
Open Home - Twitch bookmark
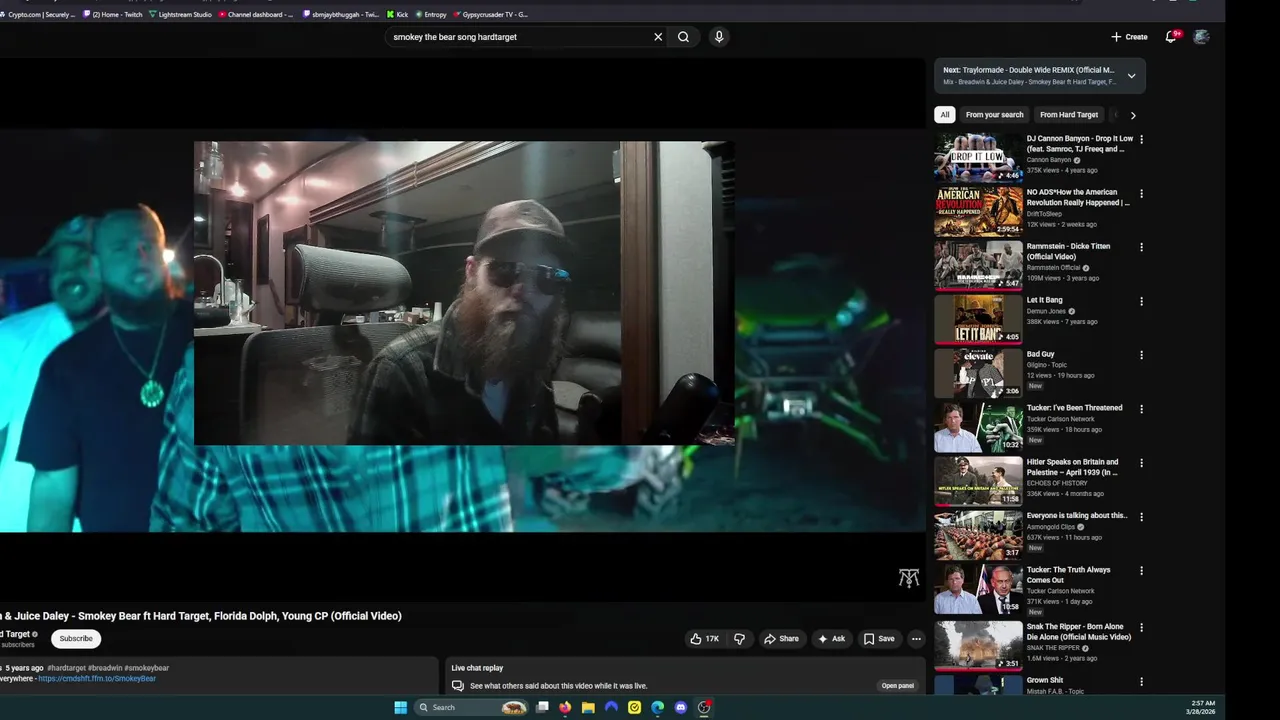pyautogui.click(x=112, y=15)
